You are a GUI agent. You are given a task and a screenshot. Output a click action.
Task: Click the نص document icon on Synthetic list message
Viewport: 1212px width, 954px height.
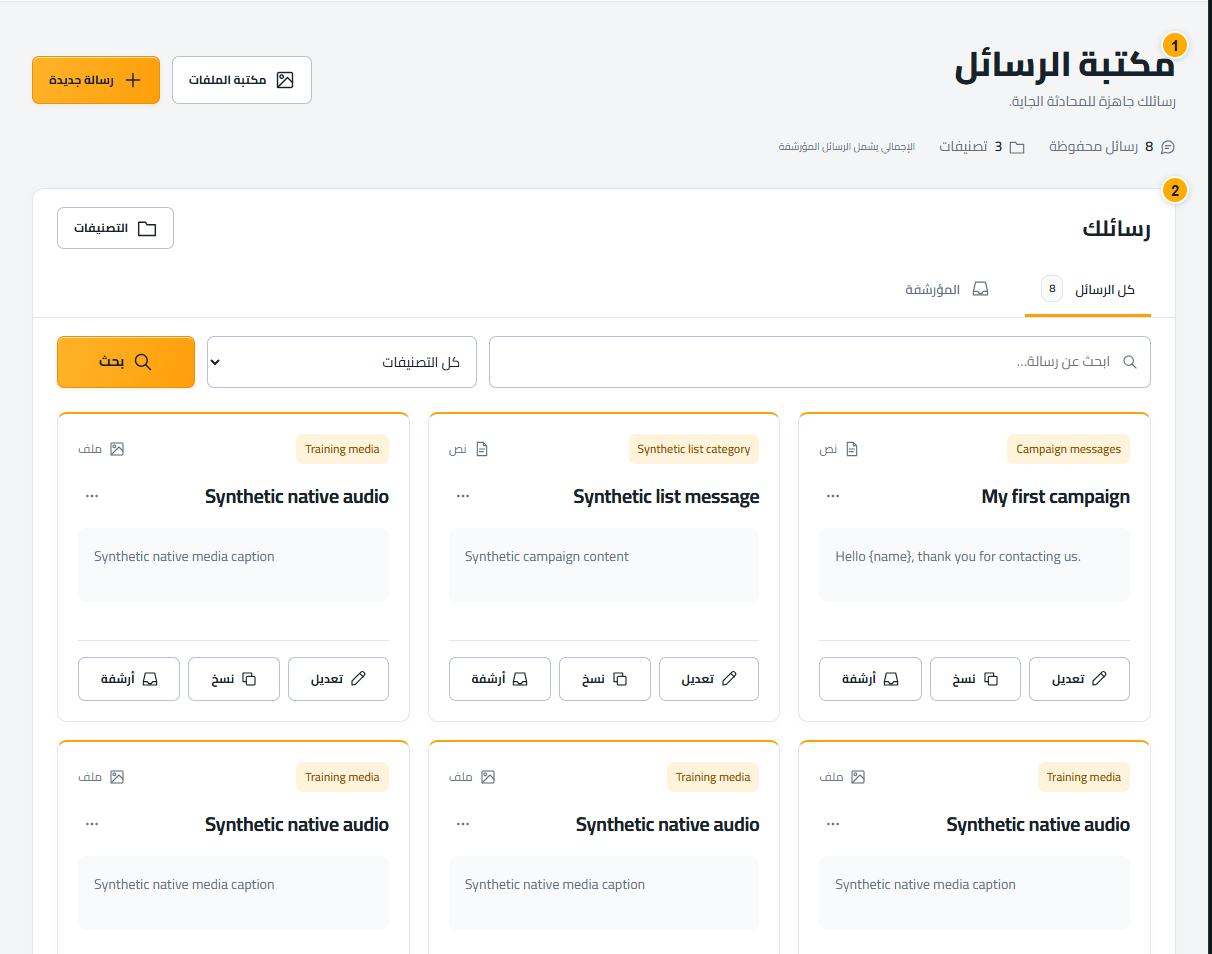tap(482, 449)
